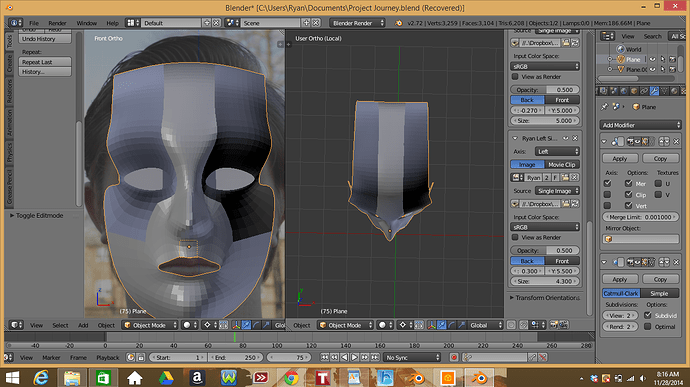Toggle visibility eye for Plane in outliner
The image size is (690, 387).
[653, 59]
